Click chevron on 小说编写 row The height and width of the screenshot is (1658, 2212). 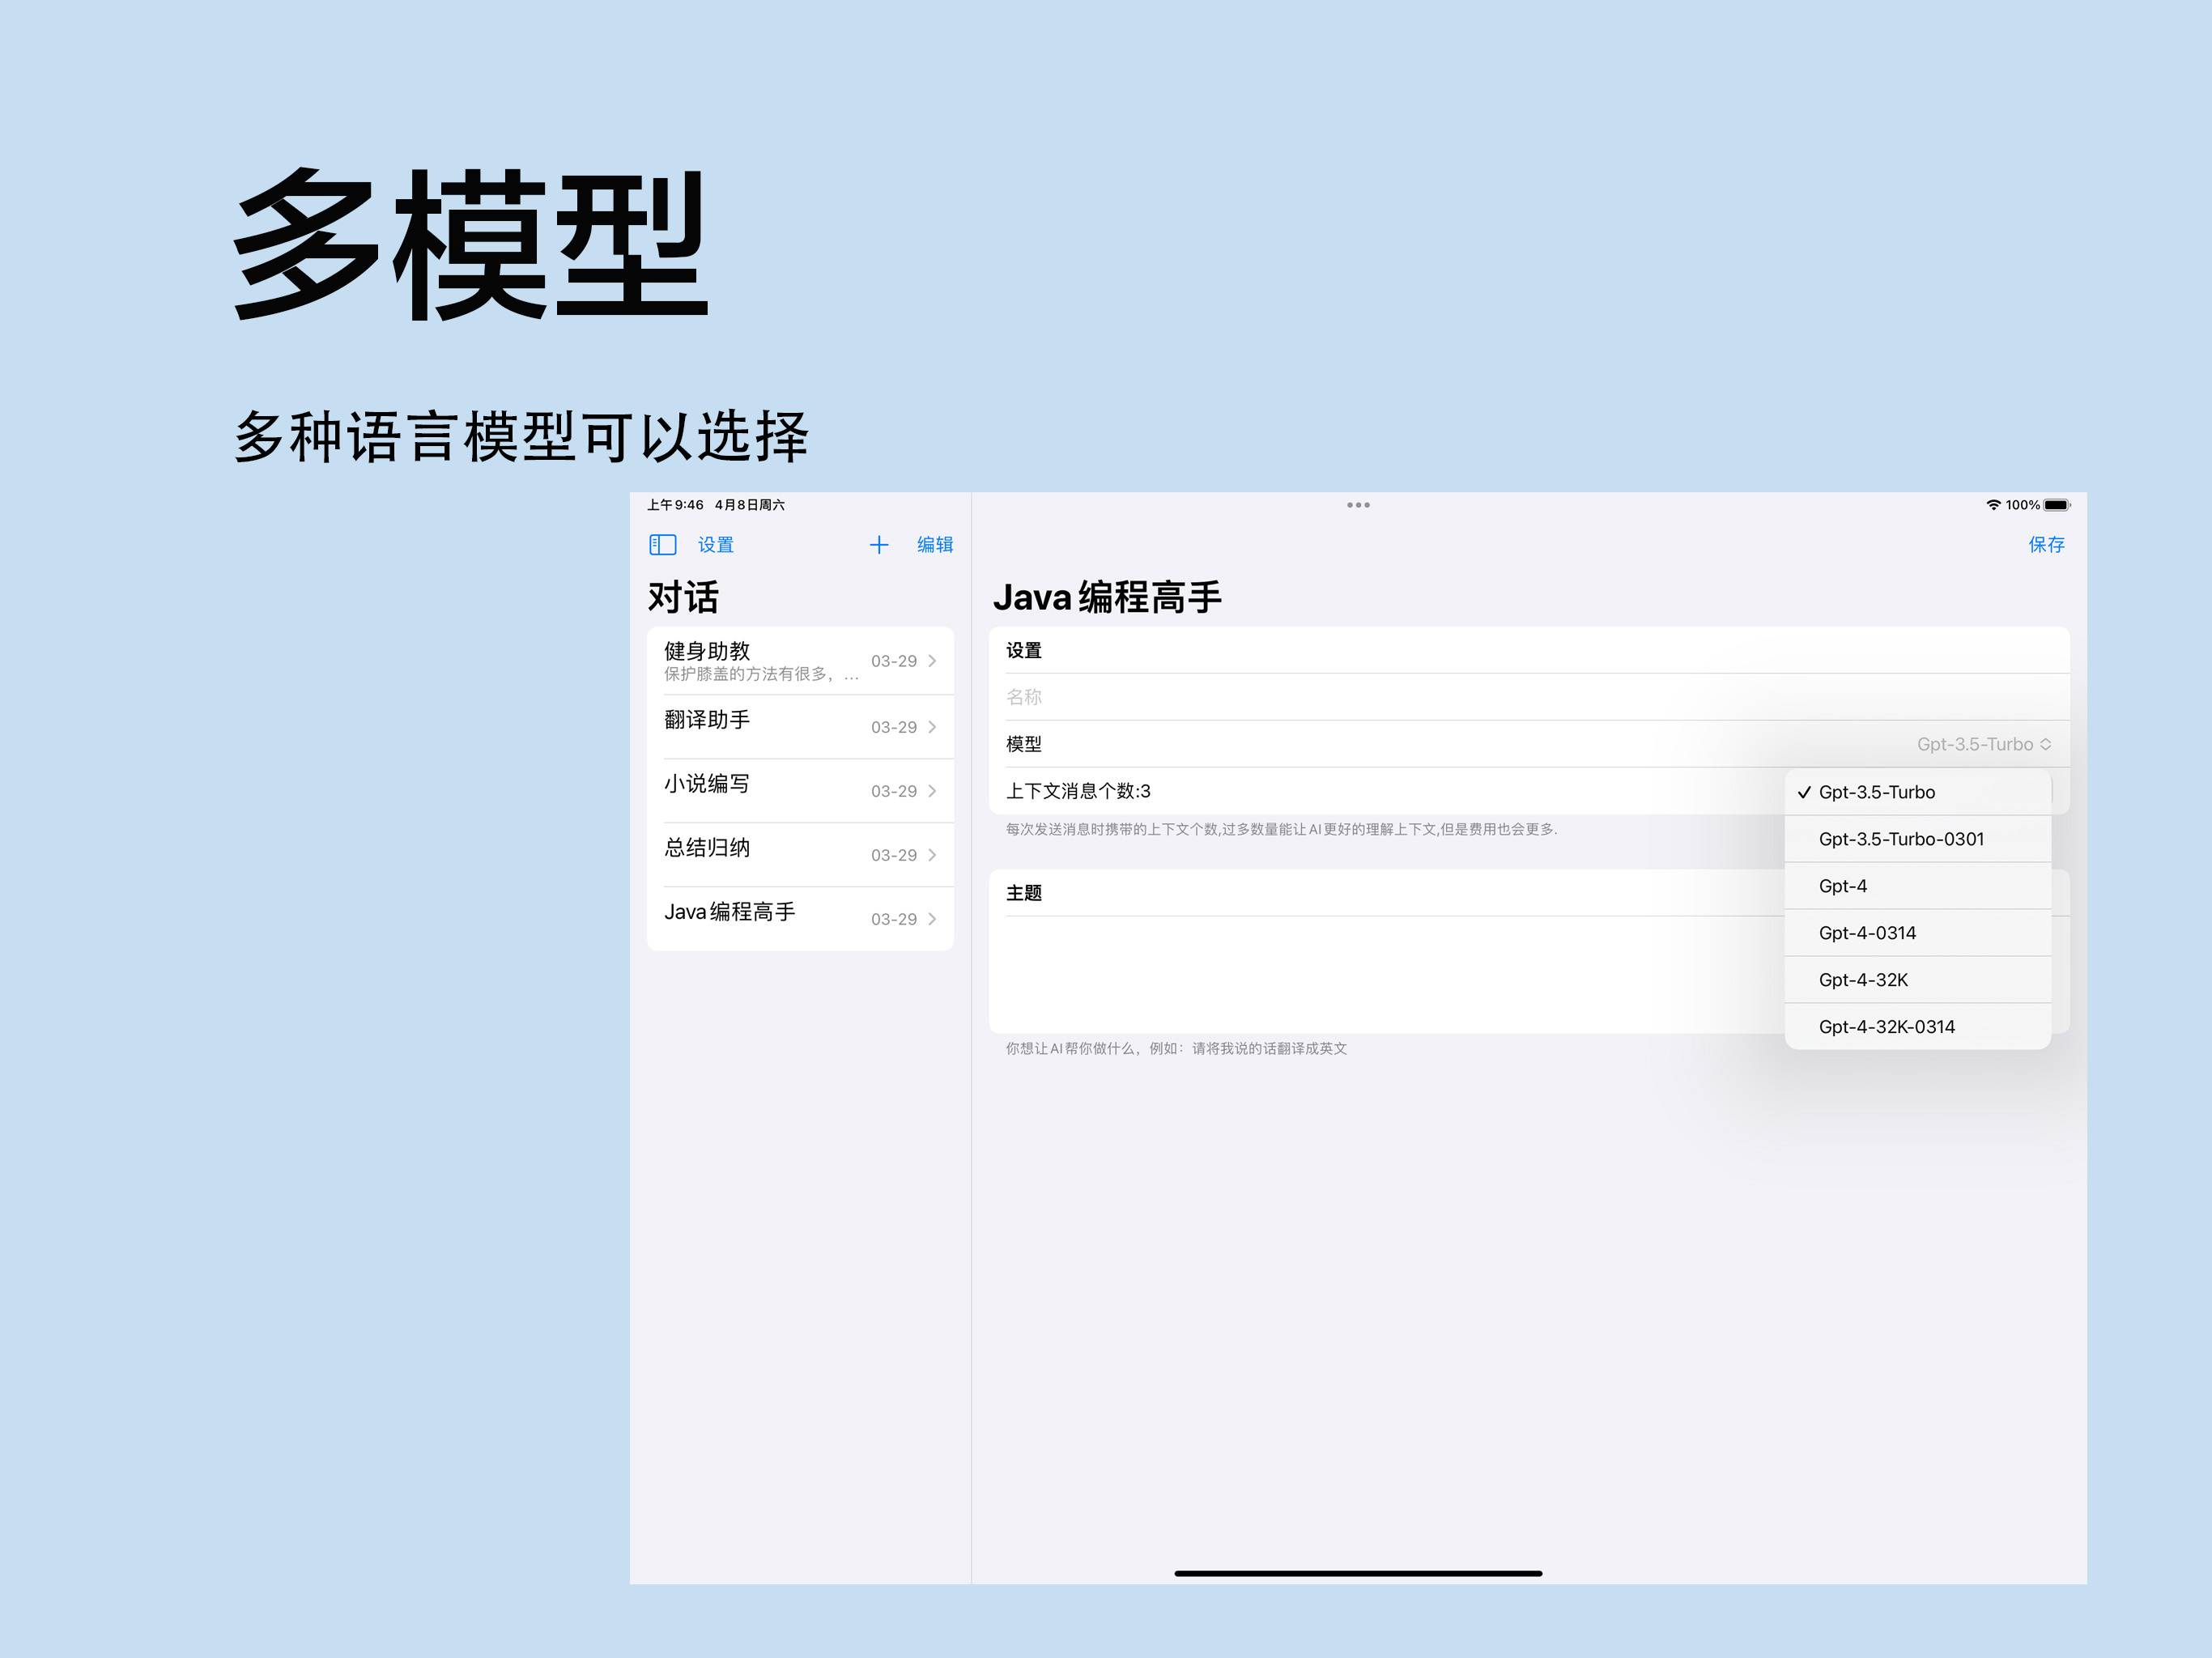[x=932, y=791]
